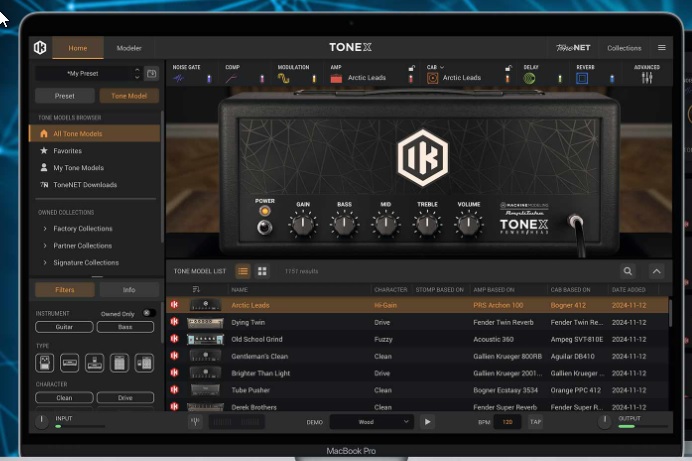
Task: Click the sort order icon in list header
Action: tap(196, 289)
